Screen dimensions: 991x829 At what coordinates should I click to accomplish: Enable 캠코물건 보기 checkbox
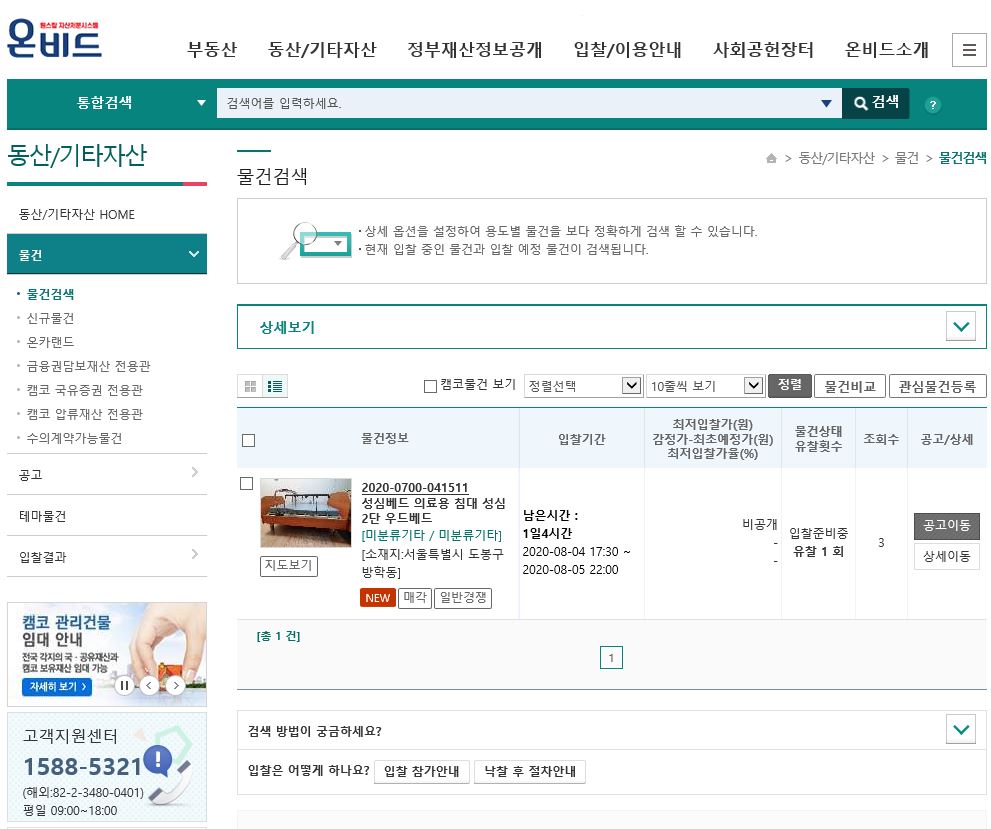(x=431, y=386)
